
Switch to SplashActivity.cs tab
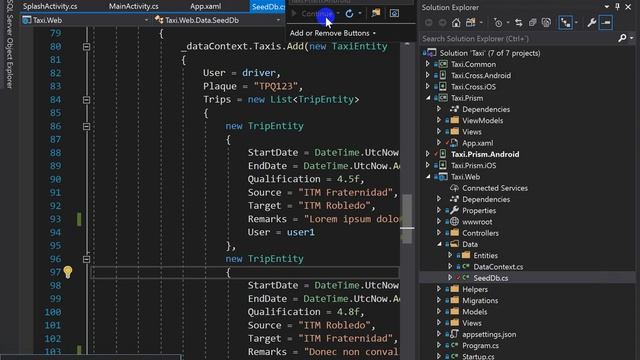[x=50, y=7]
